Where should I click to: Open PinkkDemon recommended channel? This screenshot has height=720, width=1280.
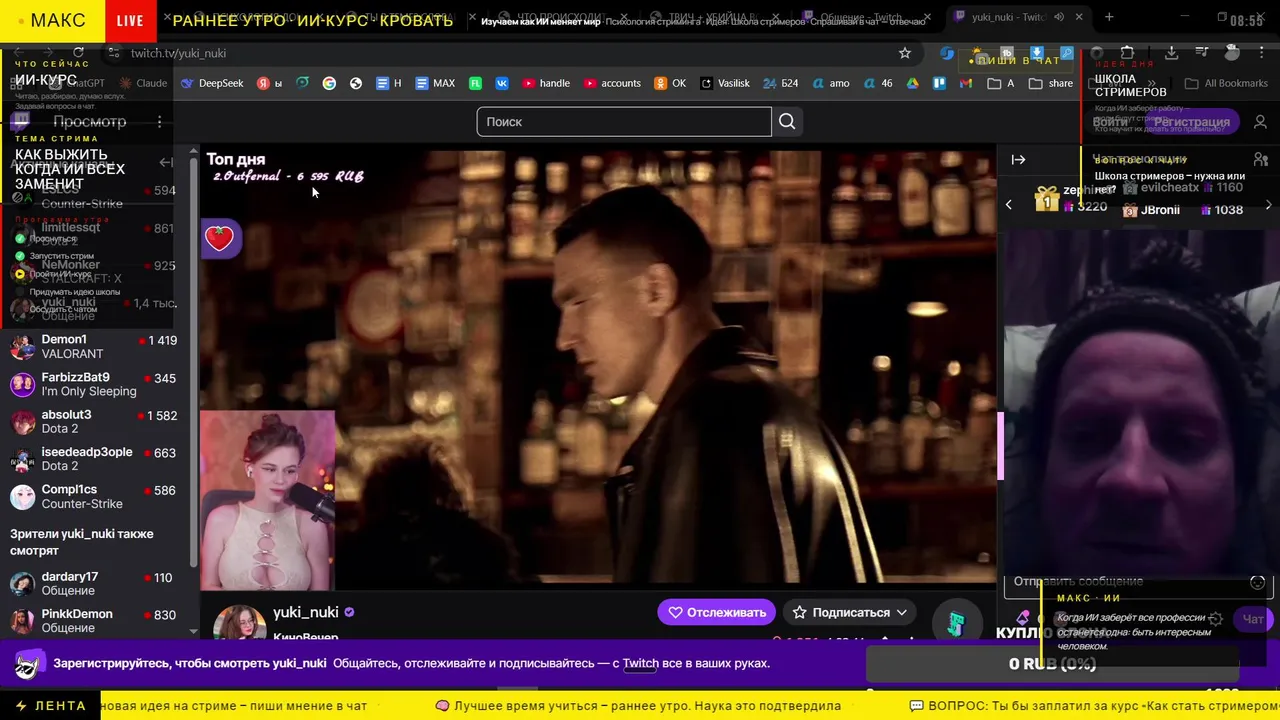pyautogui.click(x=93, y=621)
